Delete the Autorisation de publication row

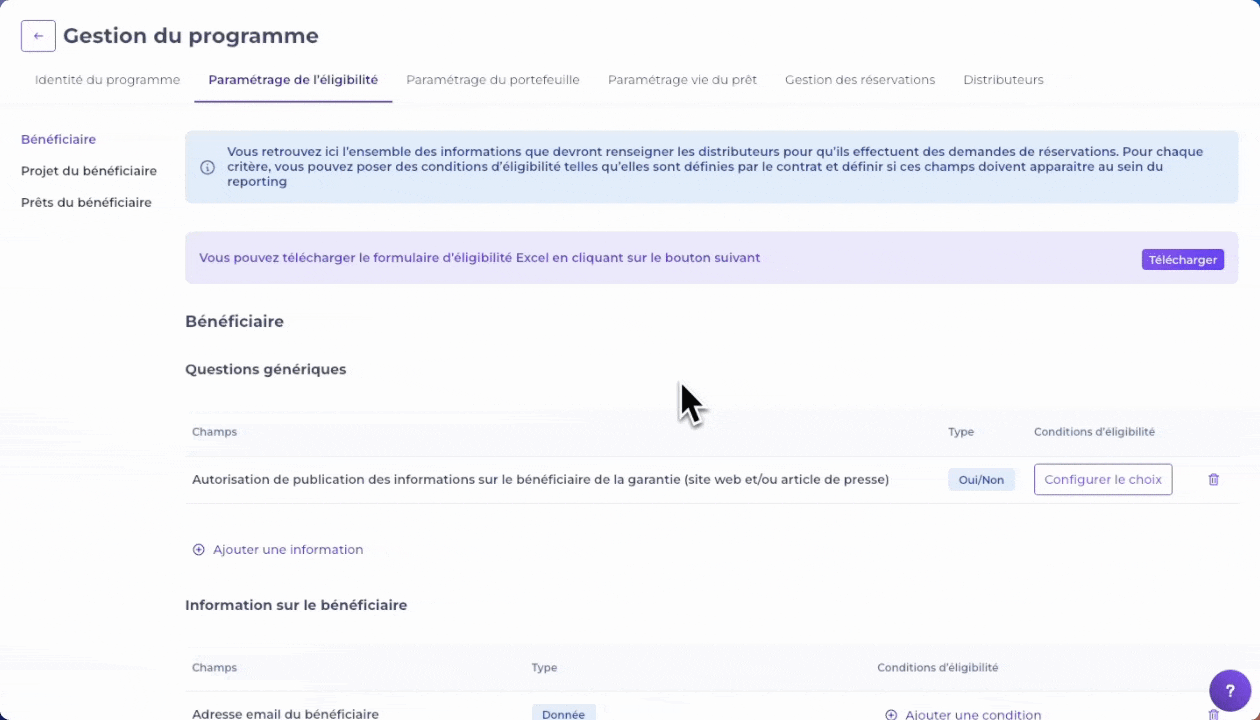click(1213, 480)
